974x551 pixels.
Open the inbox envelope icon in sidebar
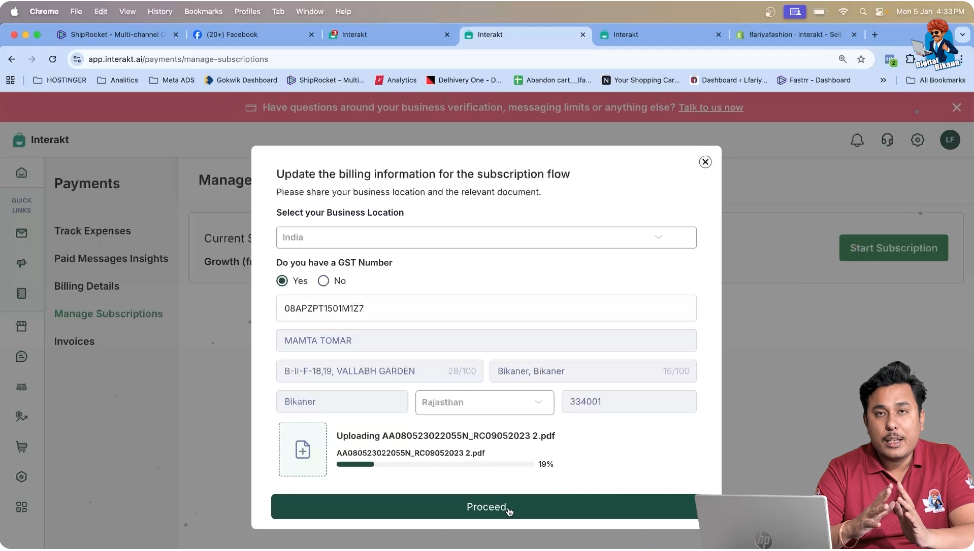pyautogui.click(x=21, y=233)
